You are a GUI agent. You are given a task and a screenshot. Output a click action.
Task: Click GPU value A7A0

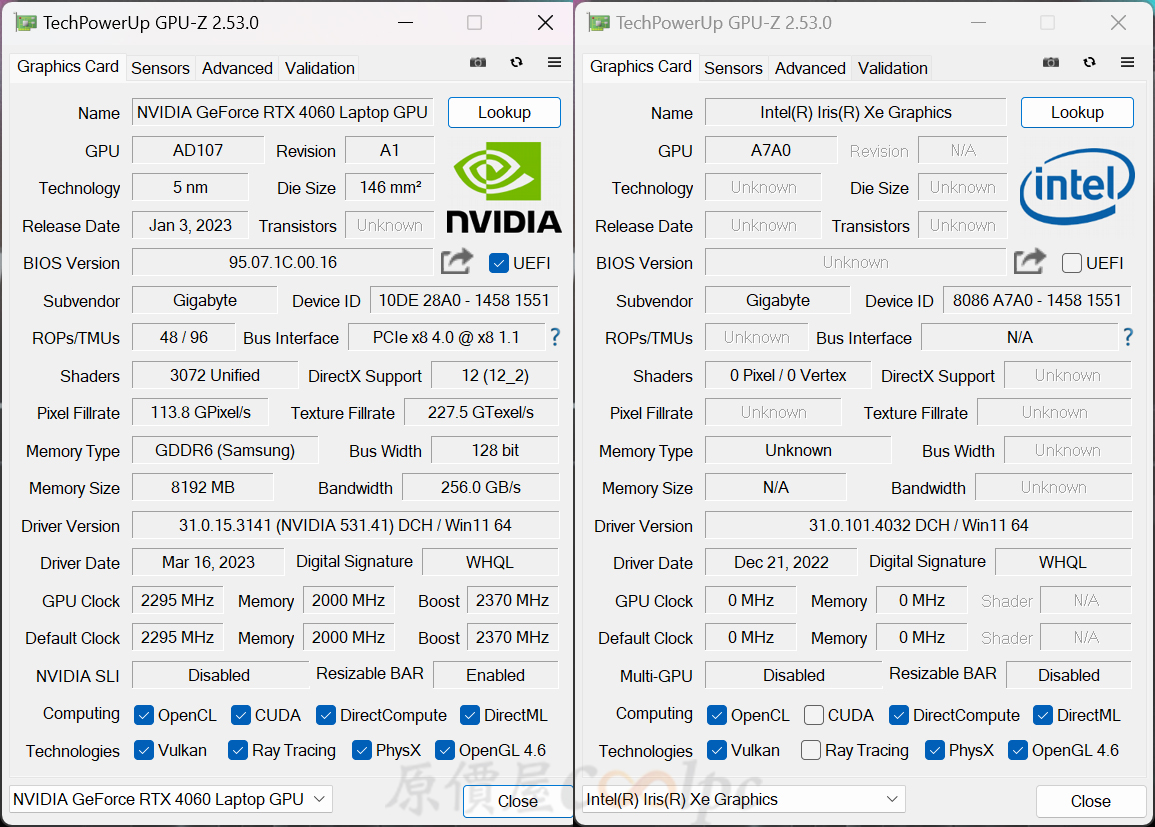coord(771,150)
